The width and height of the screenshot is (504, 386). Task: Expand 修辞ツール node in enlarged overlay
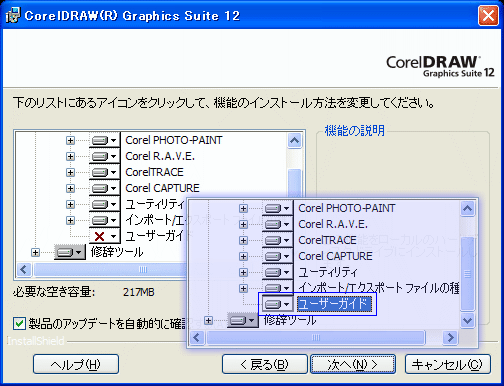pos(209,320)
